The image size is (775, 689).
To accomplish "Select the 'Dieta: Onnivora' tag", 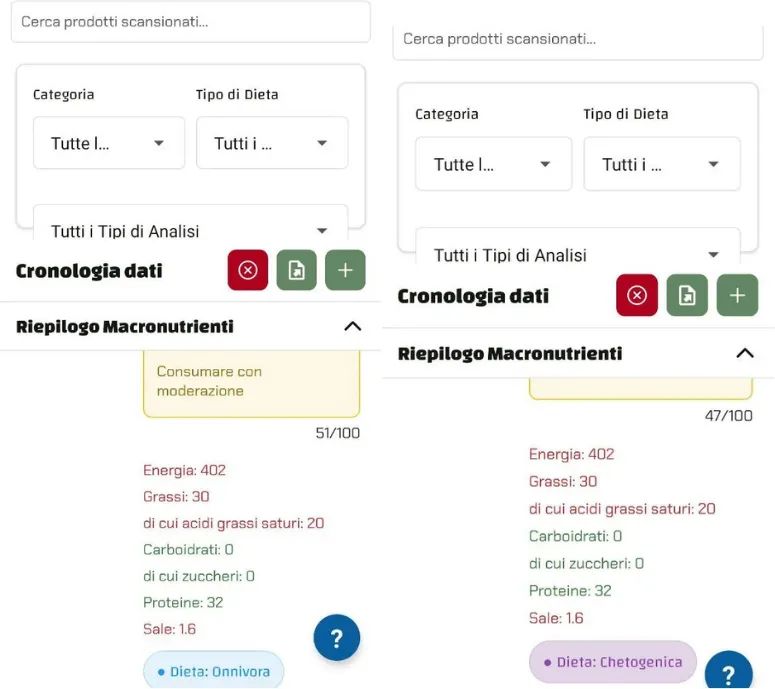I will [x=214, y=670].
